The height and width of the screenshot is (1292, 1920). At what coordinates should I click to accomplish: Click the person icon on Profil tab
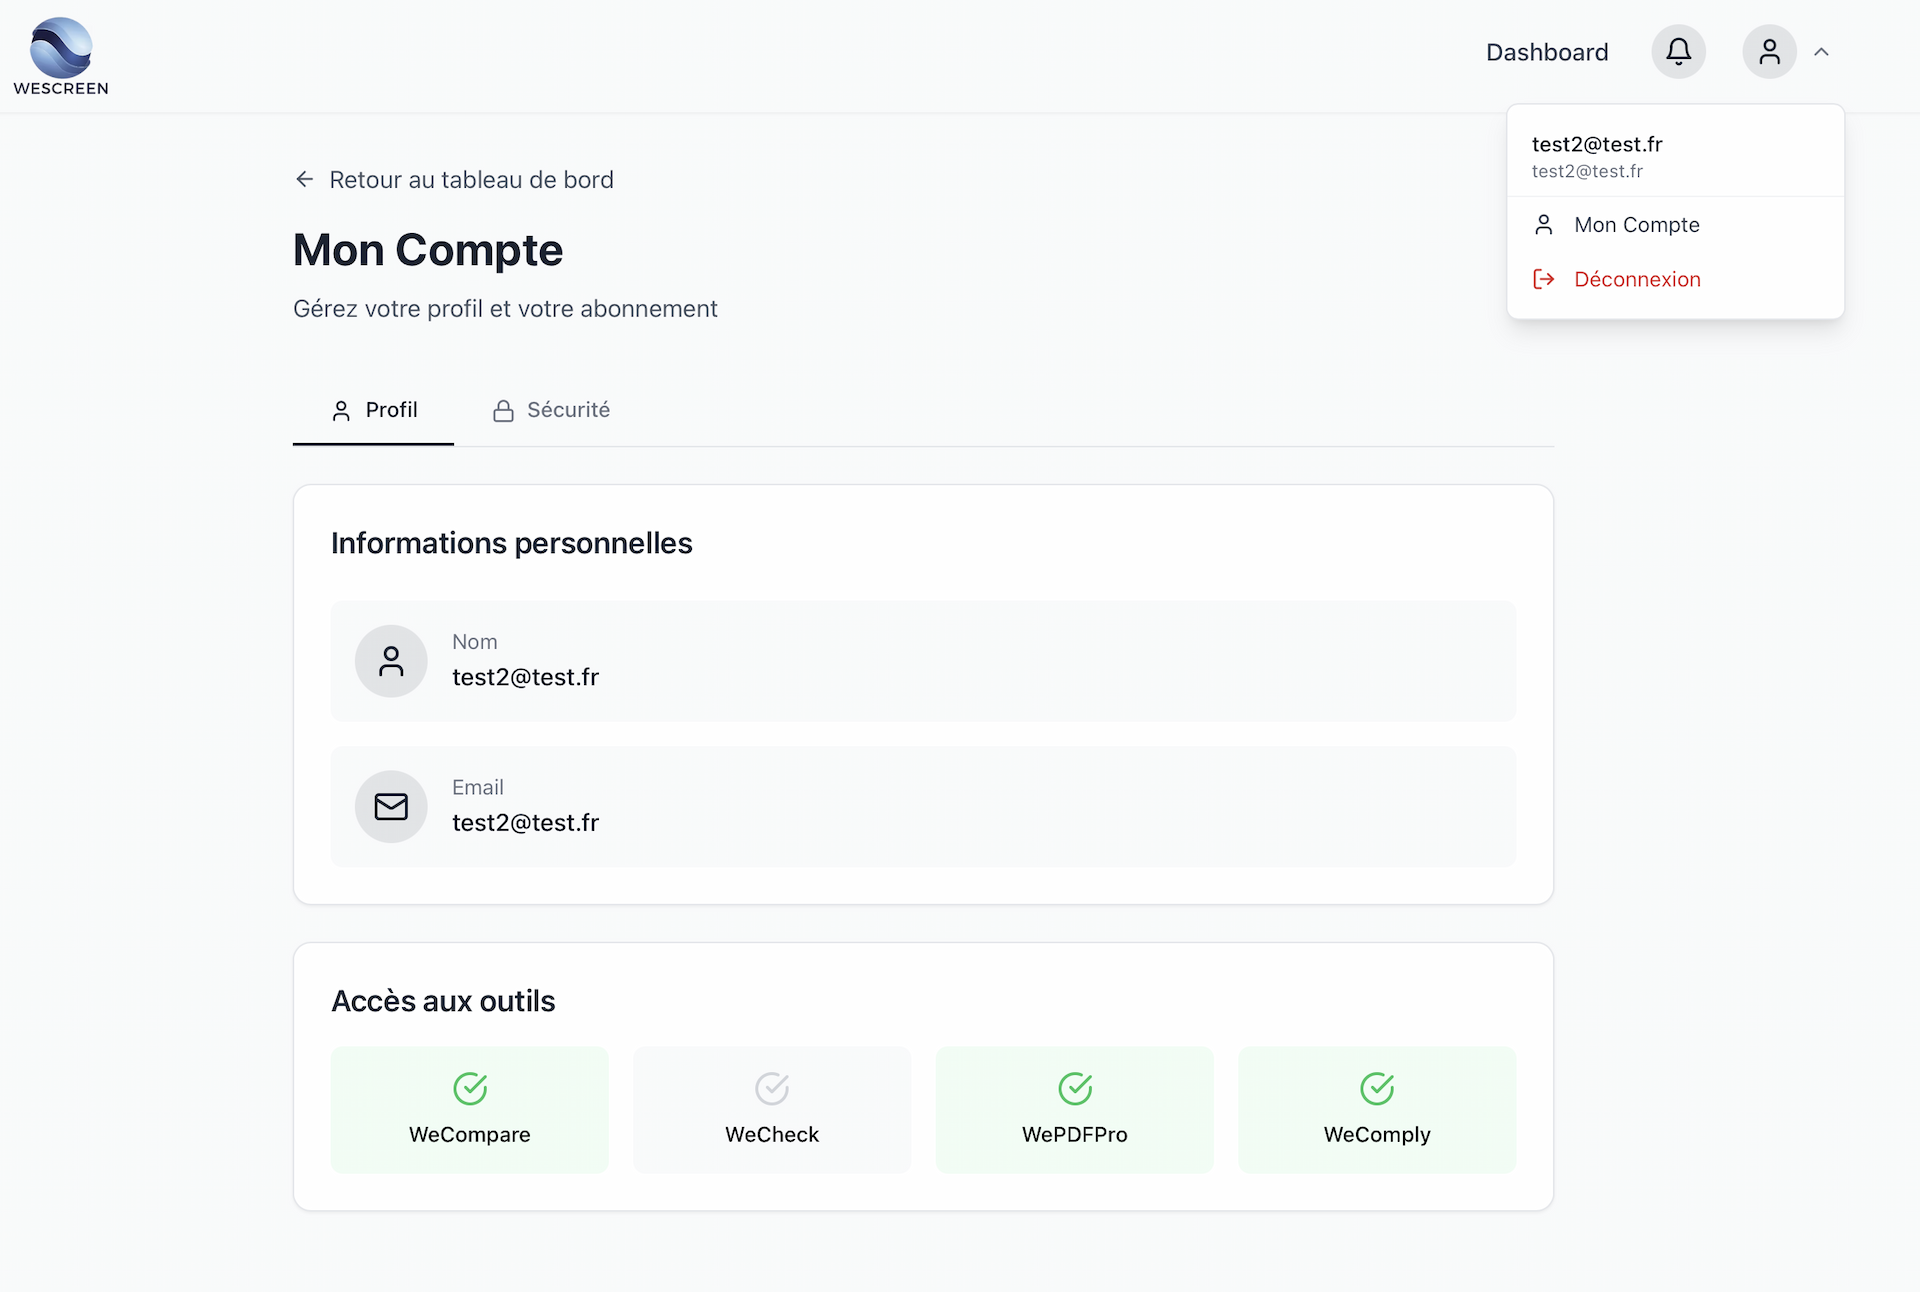(341, 411)
